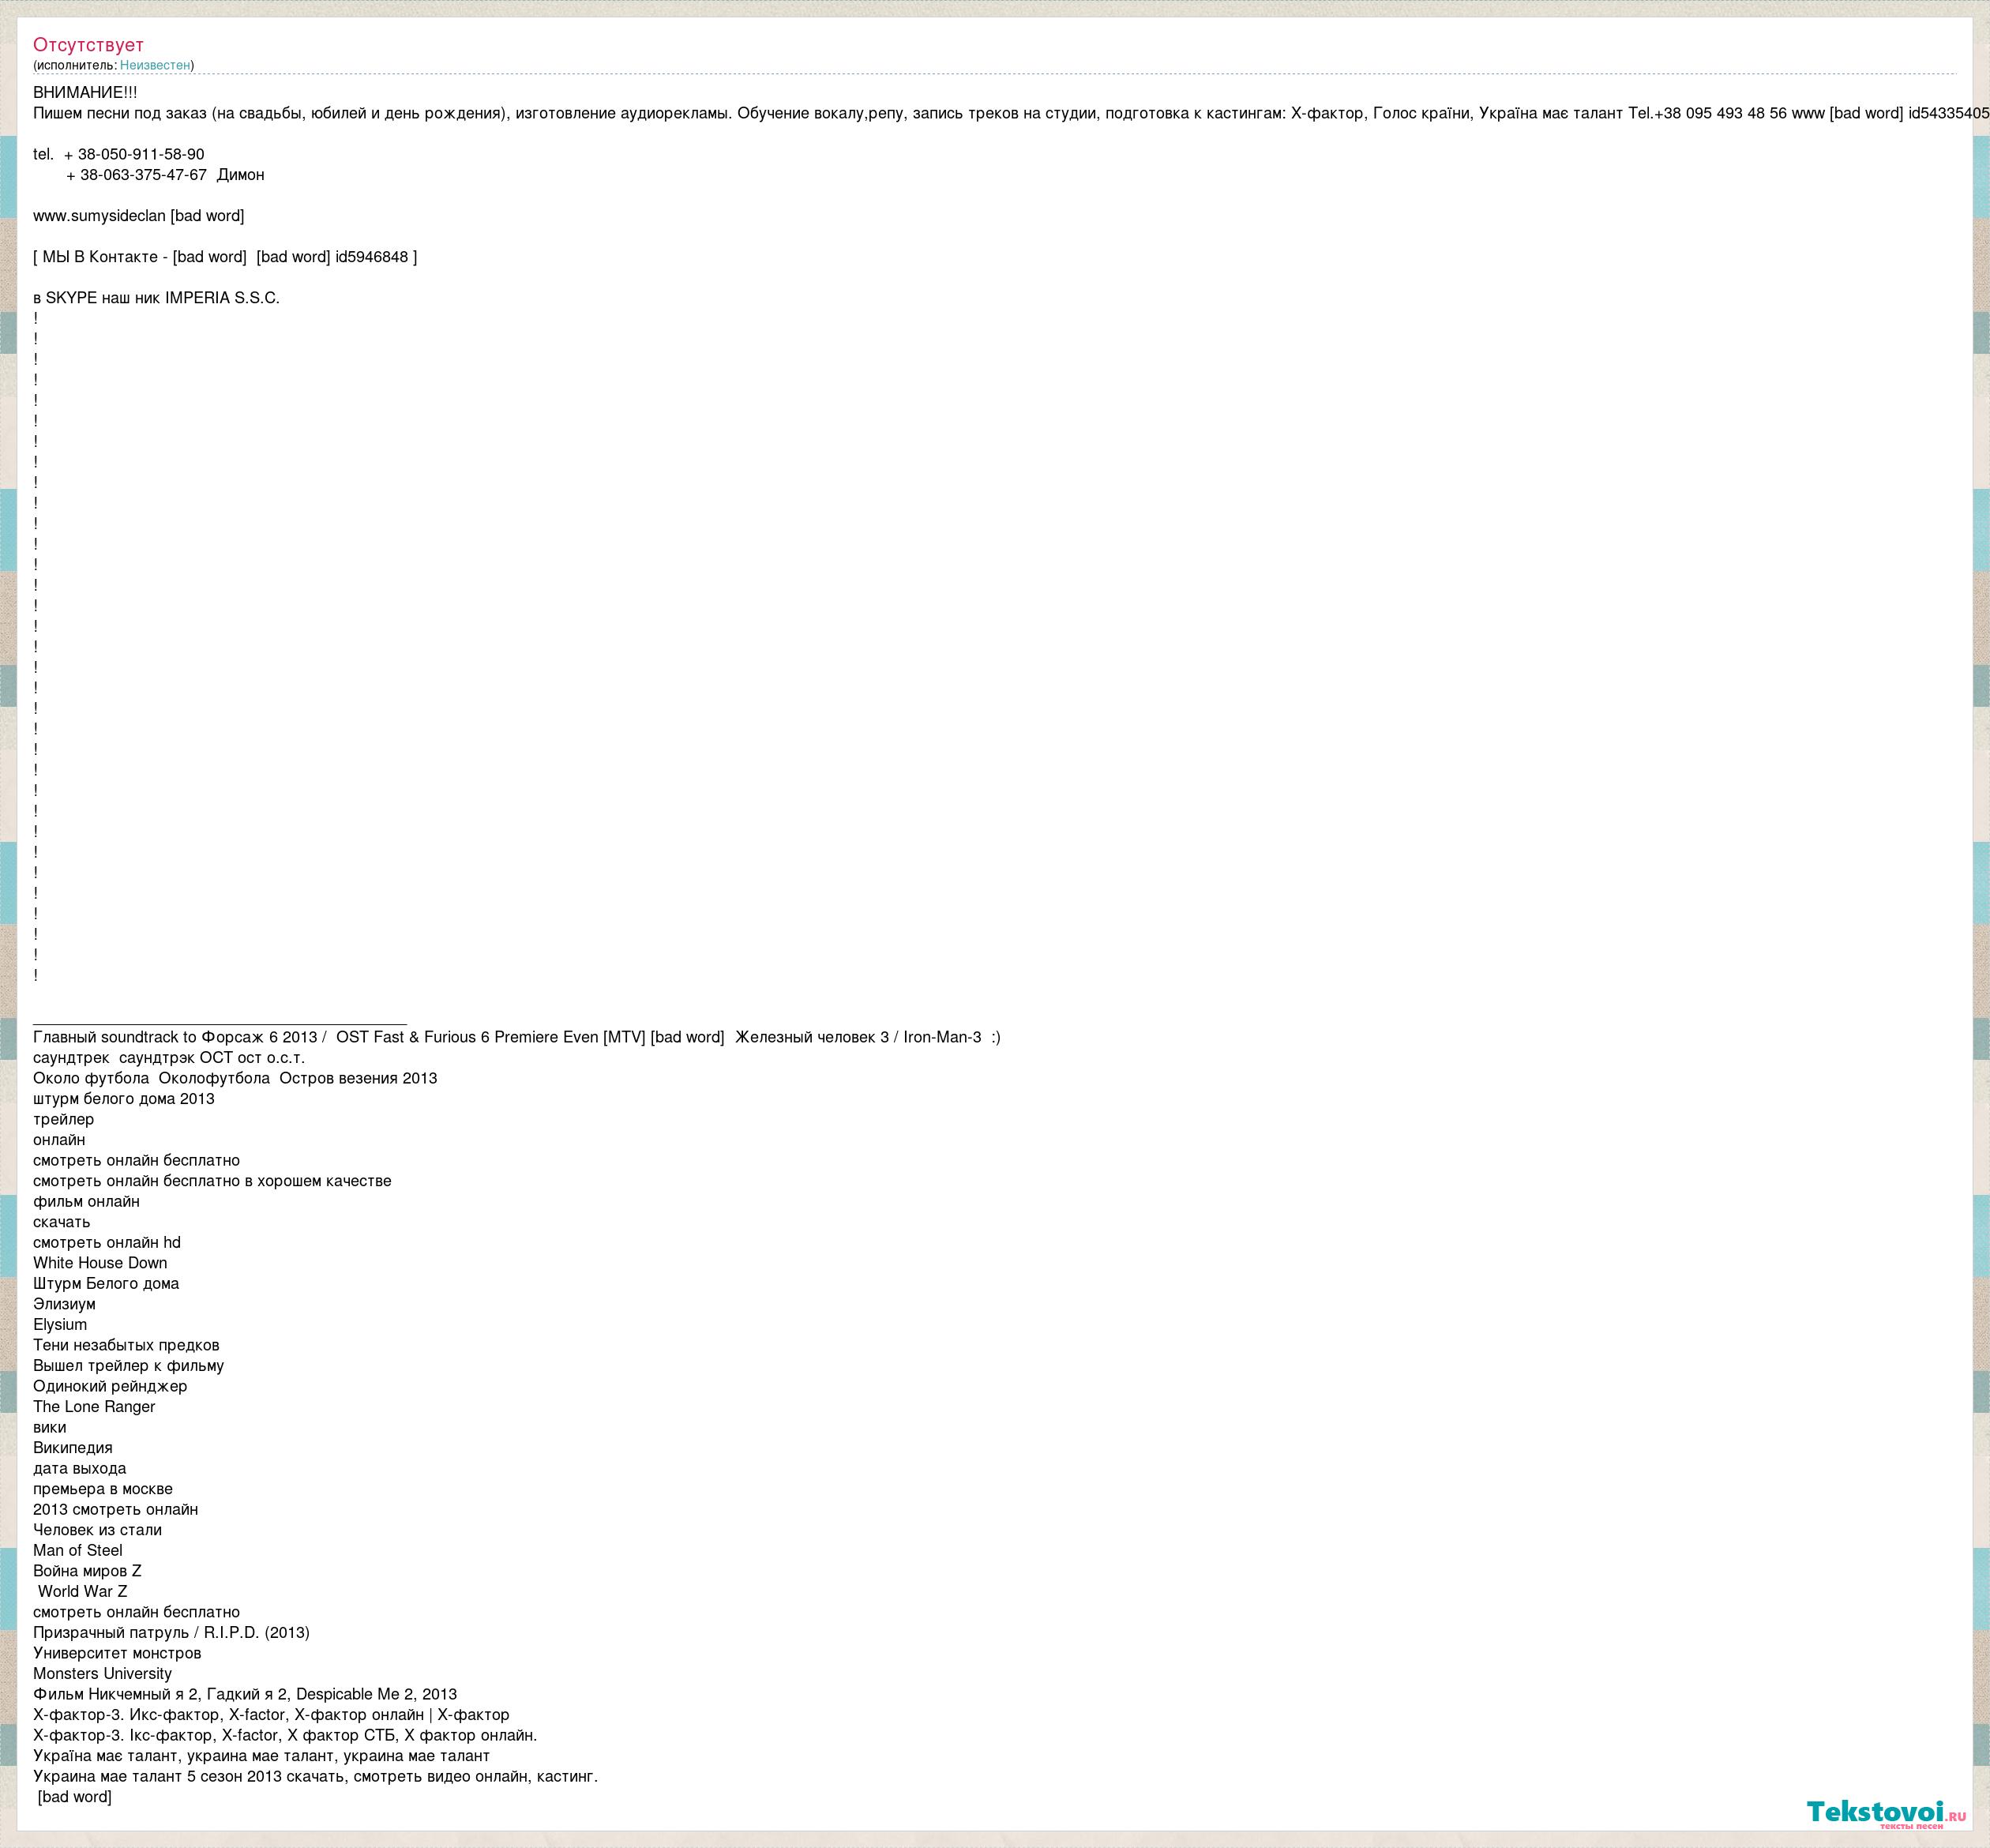Click the Вышел трейлер к фильму line
This screenshot has height=1848, width=1990.
pyautogui.click(x=128, y=1365)
